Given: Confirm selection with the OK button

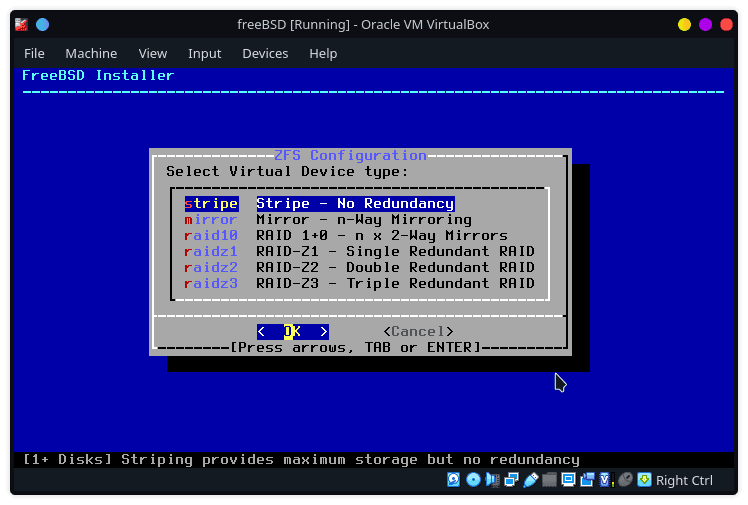Looking at the screenshot, I should click(292, 331).
